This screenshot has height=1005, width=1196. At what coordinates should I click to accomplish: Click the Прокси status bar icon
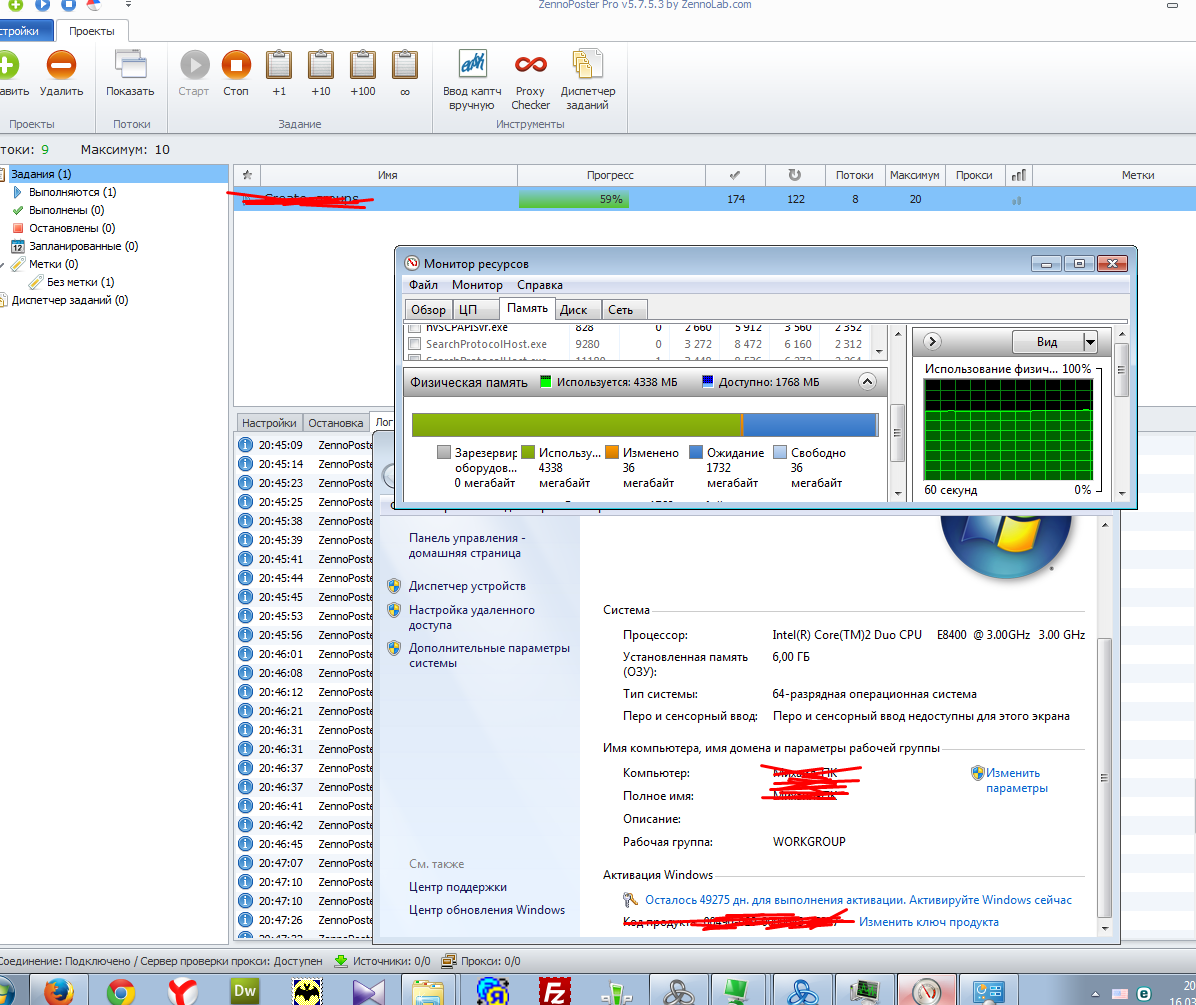449,961
